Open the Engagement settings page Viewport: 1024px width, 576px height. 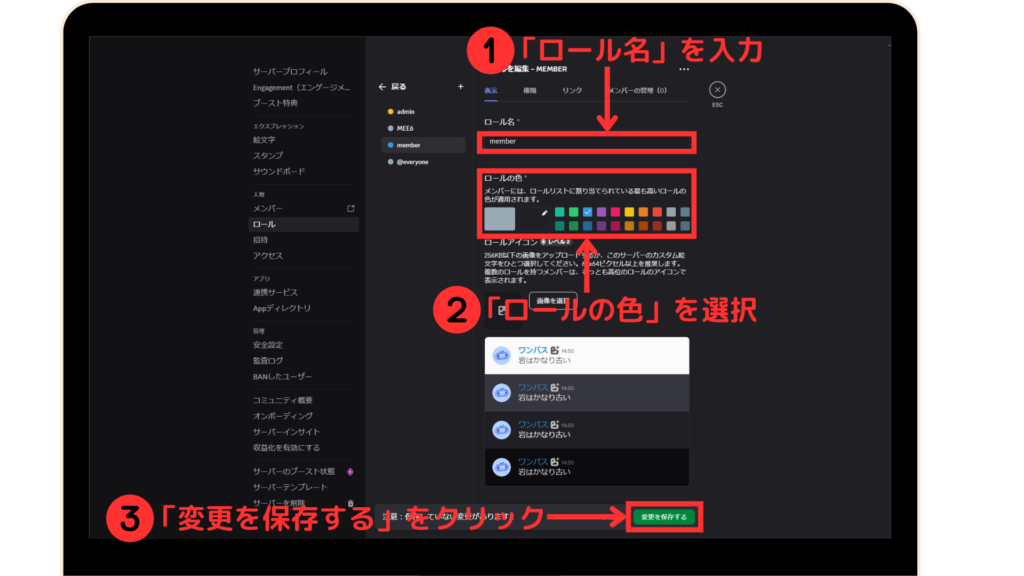point(301,88)
